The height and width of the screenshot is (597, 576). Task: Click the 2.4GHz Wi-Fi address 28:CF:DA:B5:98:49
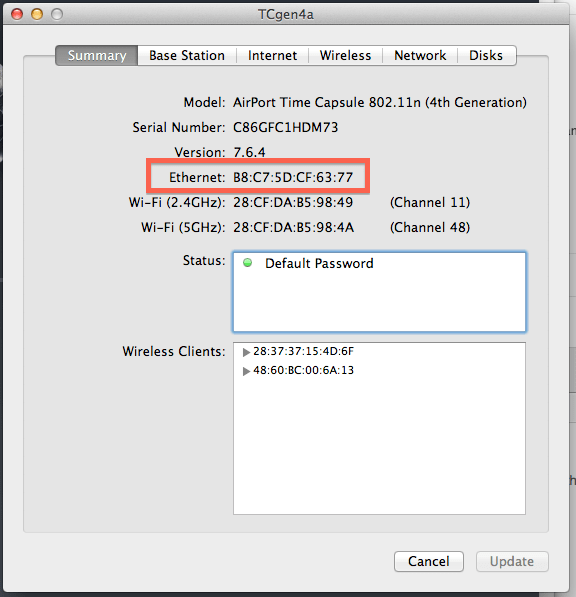pos(293,203)
